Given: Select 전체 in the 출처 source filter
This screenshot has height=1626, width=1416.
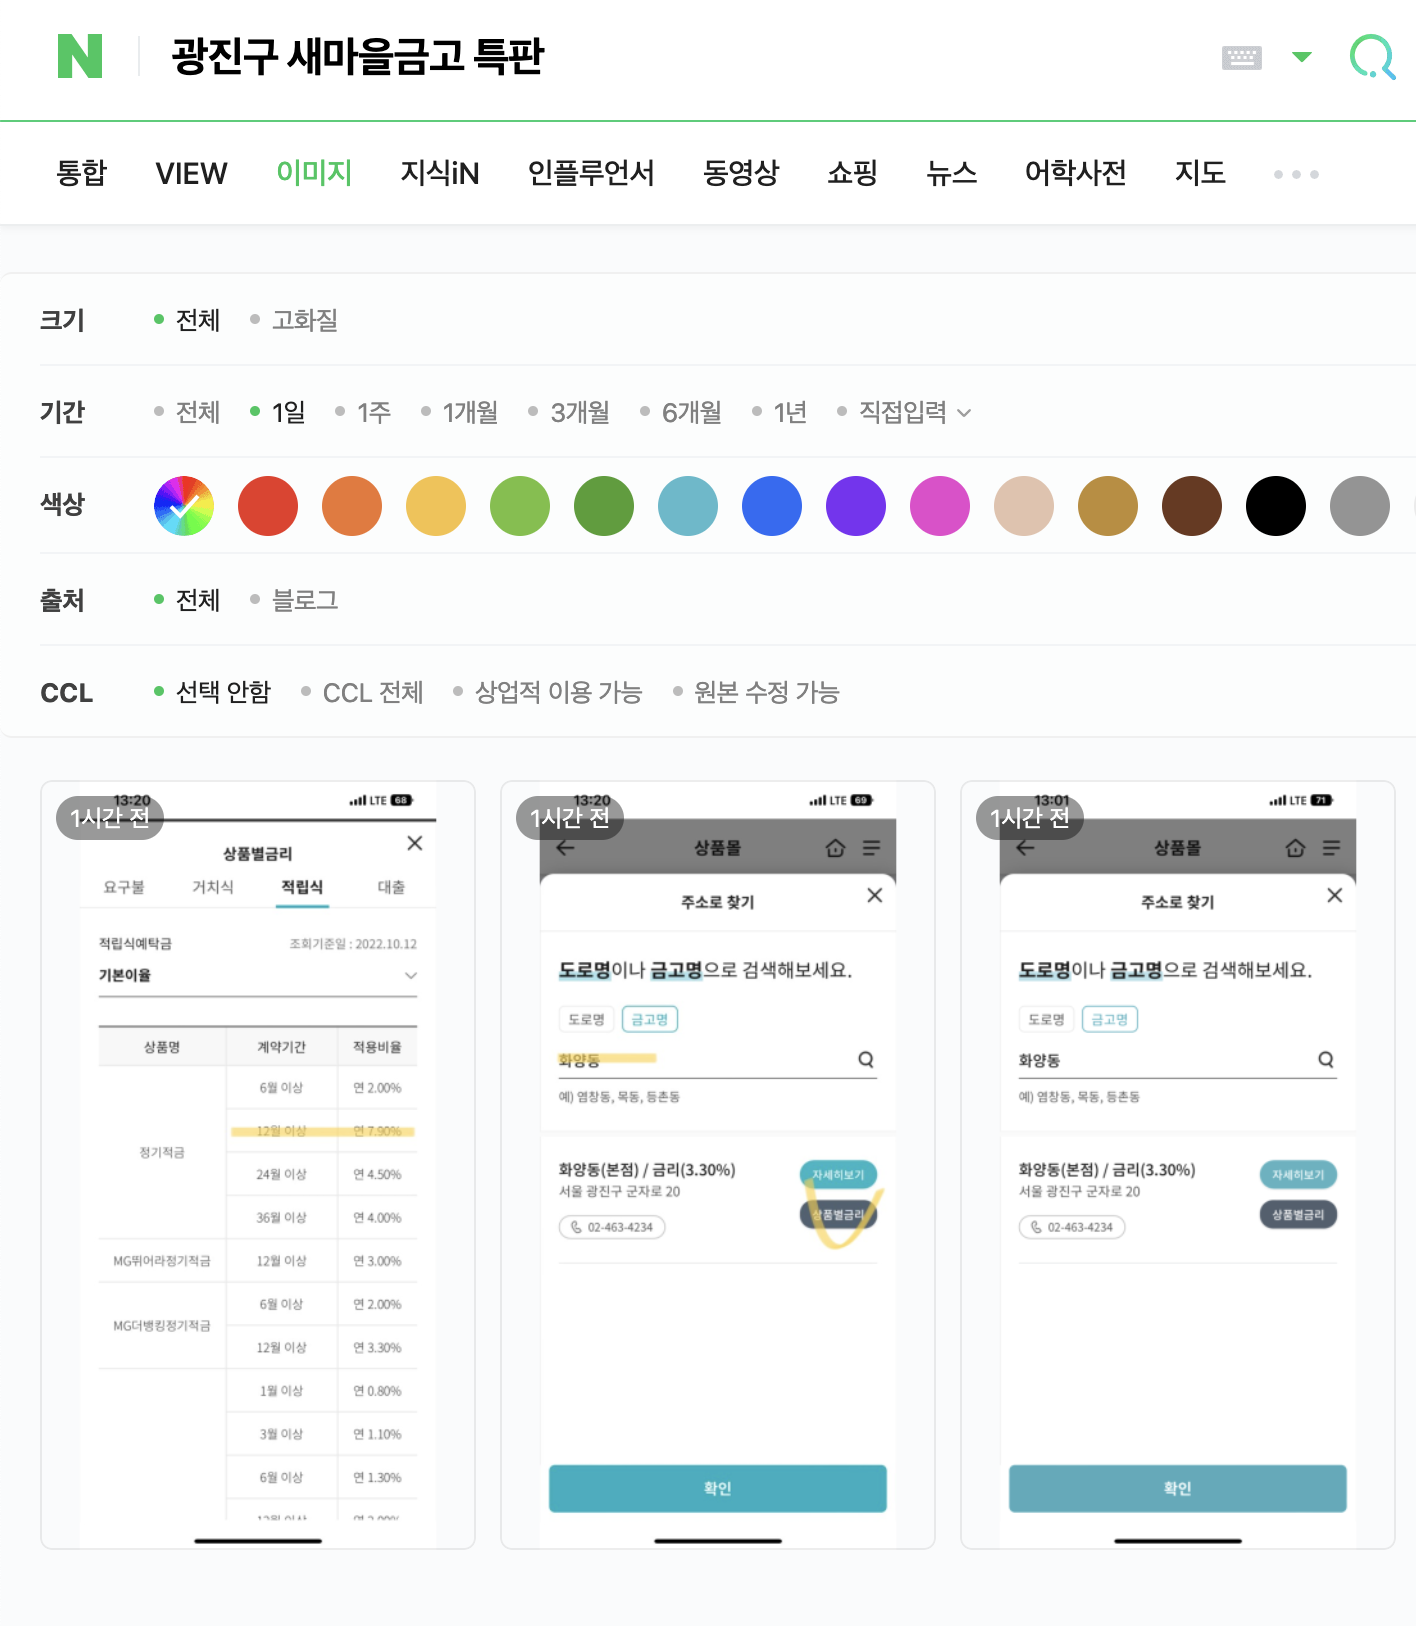Looking at the screenshot, I should pos(187,600).
